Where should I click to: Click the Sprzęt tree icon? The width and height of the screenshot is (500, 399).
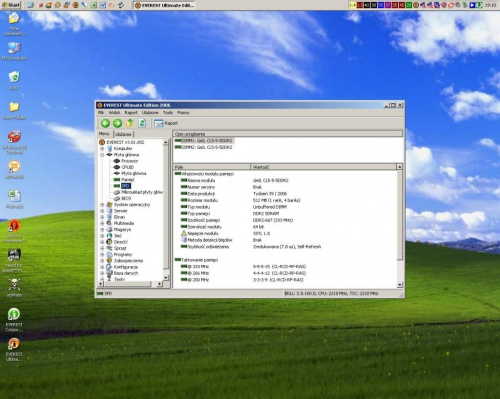(109, 248)
